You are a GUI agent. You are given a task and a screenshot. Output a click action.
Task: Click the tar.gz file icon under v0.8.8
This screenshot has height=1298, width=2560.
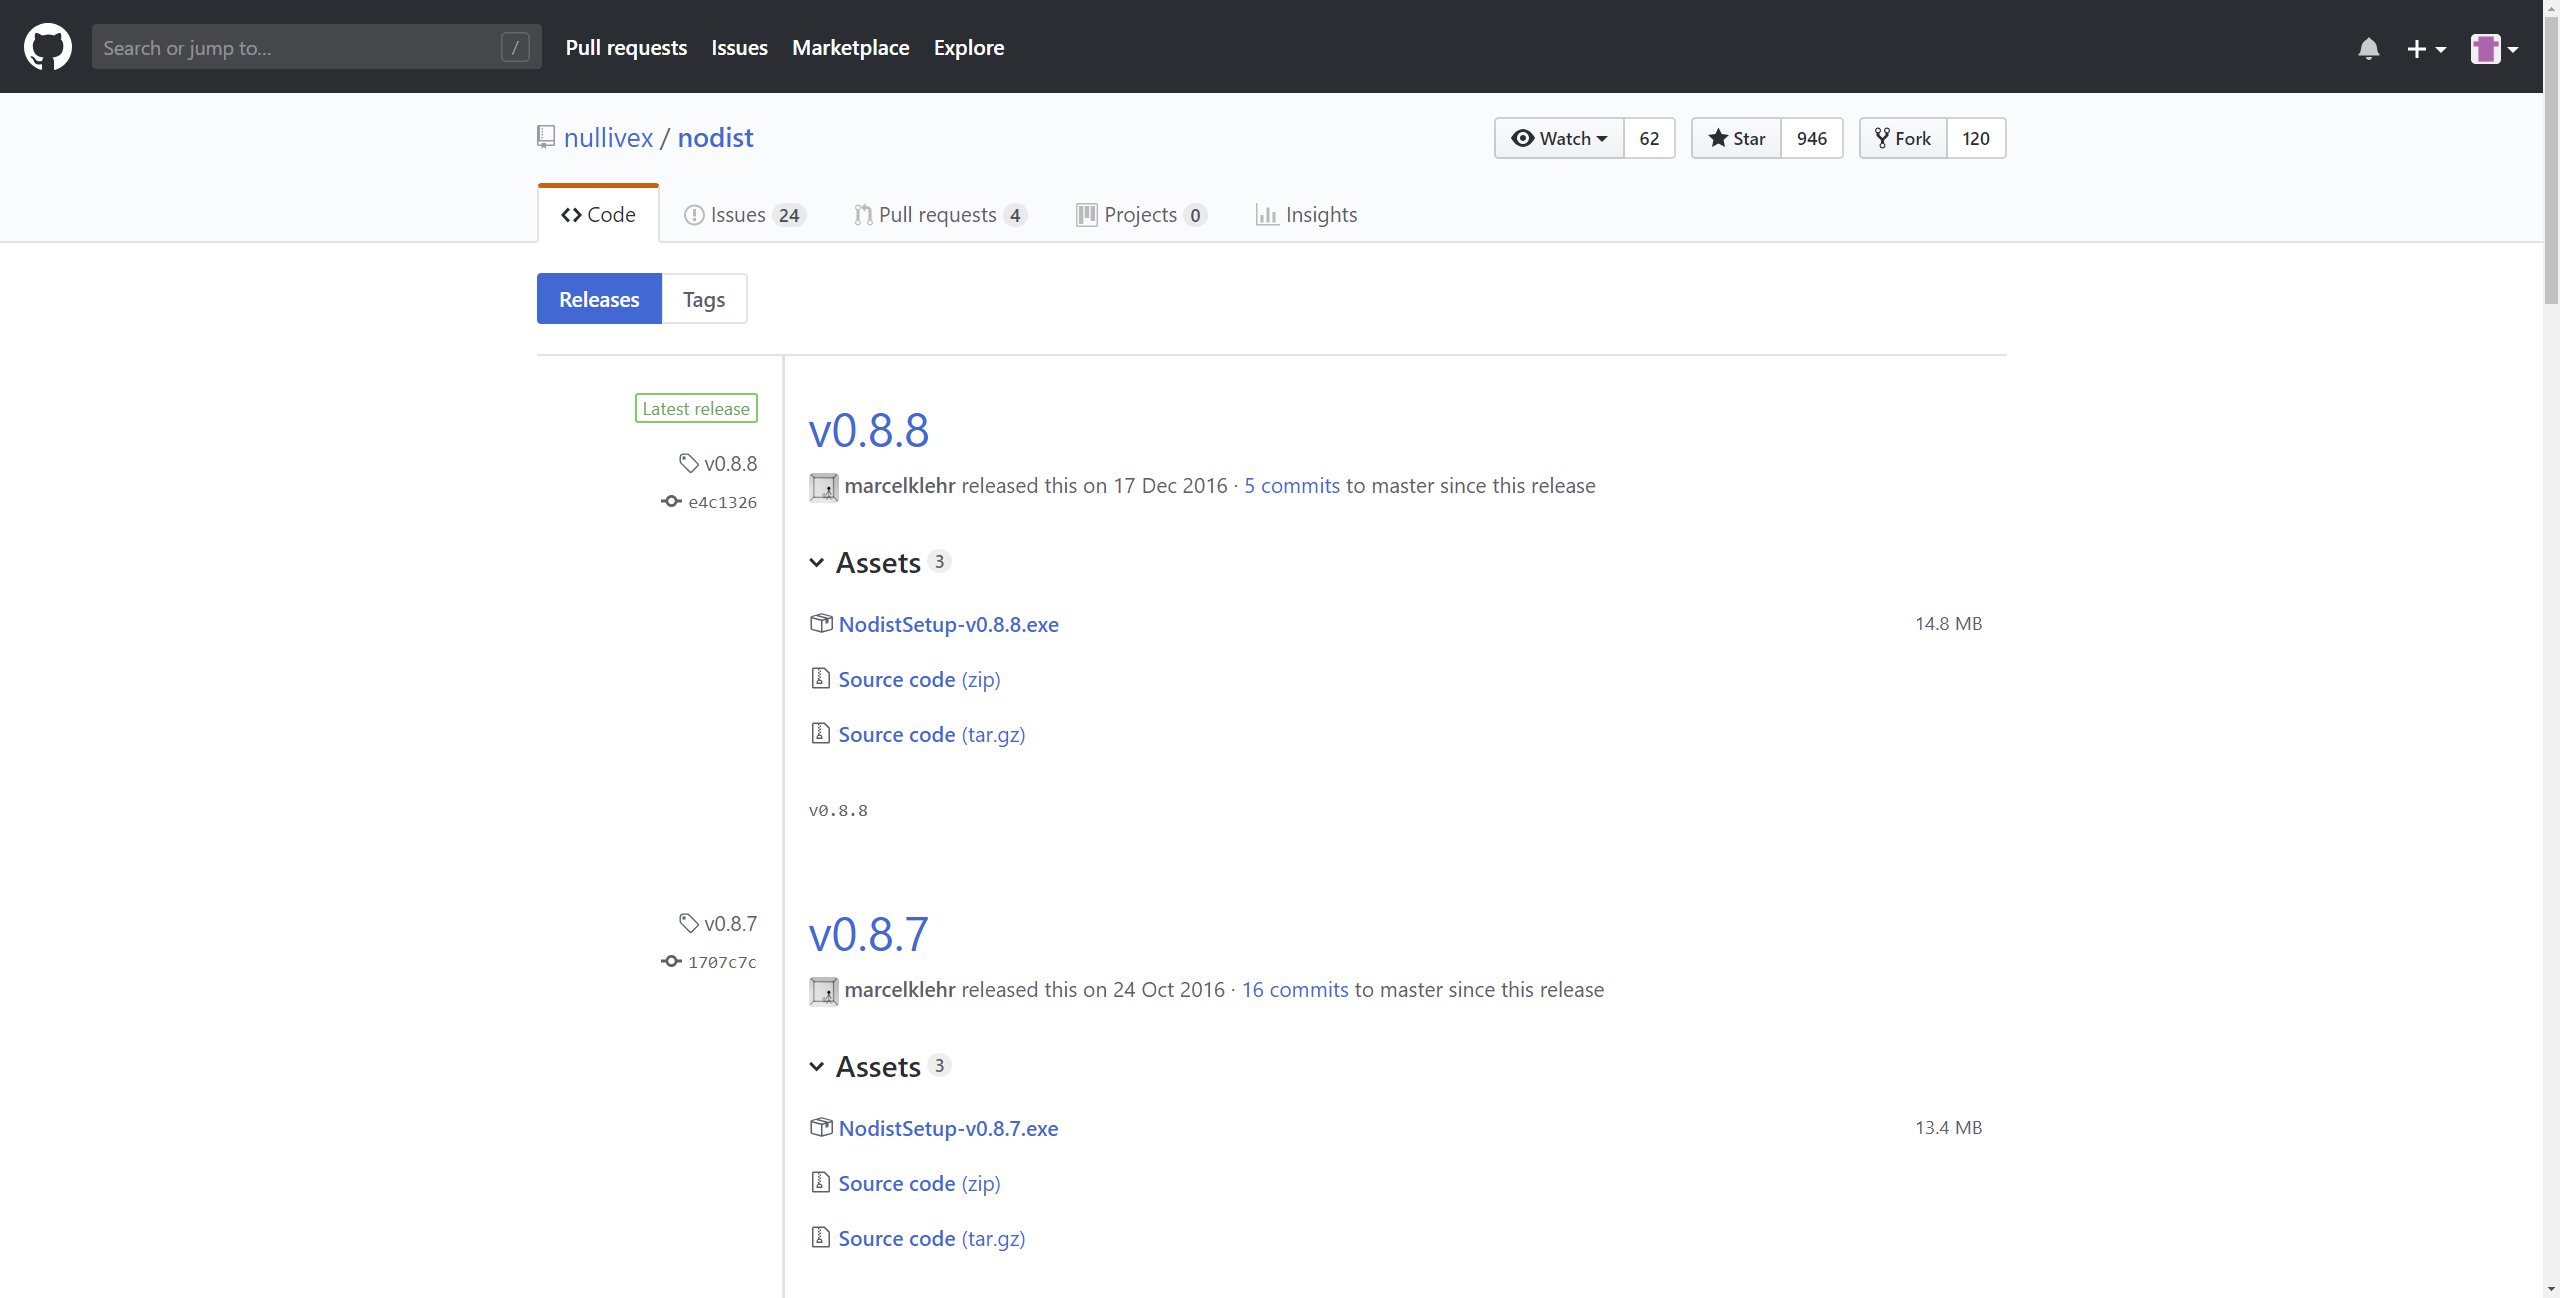coord(820,733)
